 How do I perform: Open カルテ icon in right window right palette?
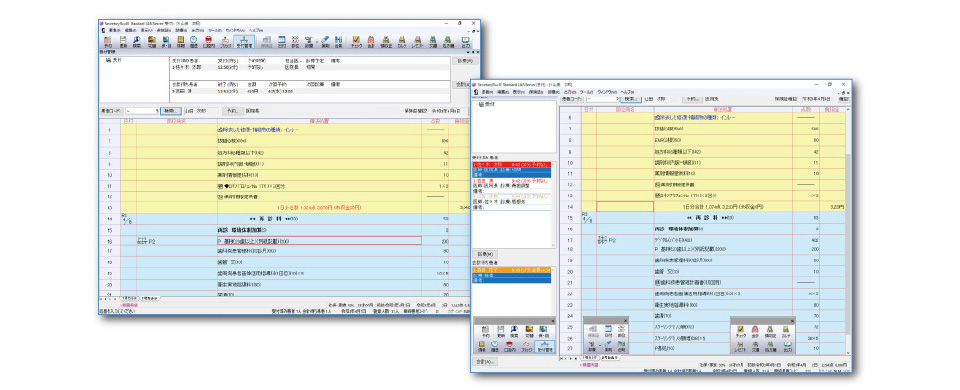(x=785, y=331)
